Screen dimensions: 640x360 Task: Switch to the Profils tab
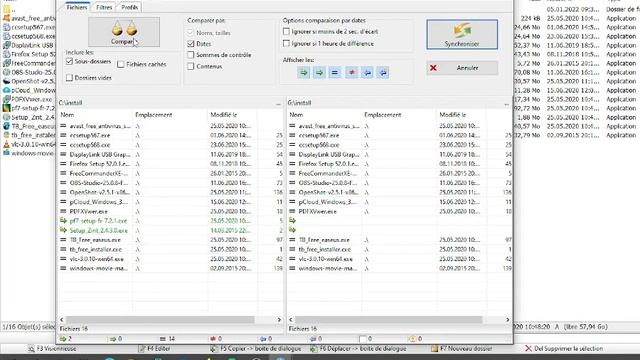(x=129, y=7)
